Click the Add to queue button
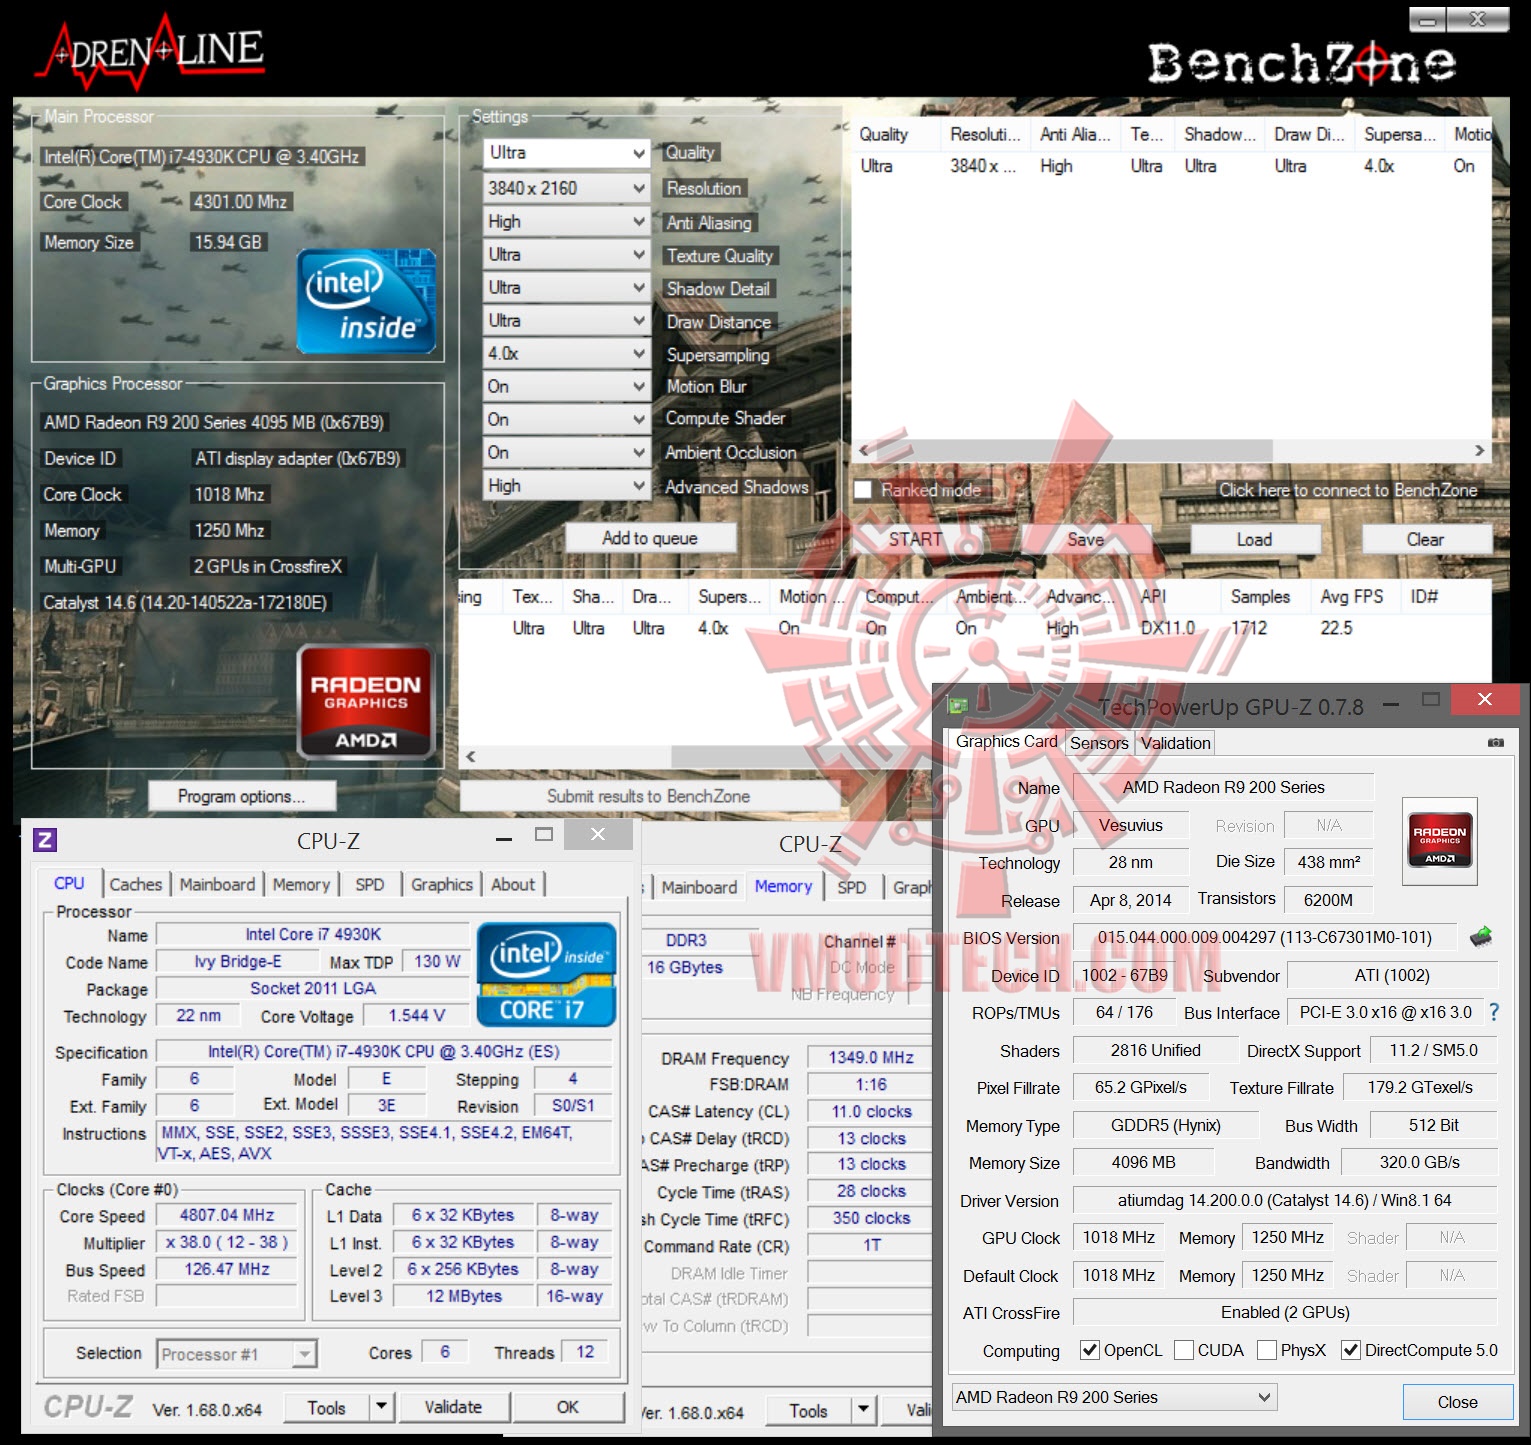1531x1445 pixels. point(650,538)
